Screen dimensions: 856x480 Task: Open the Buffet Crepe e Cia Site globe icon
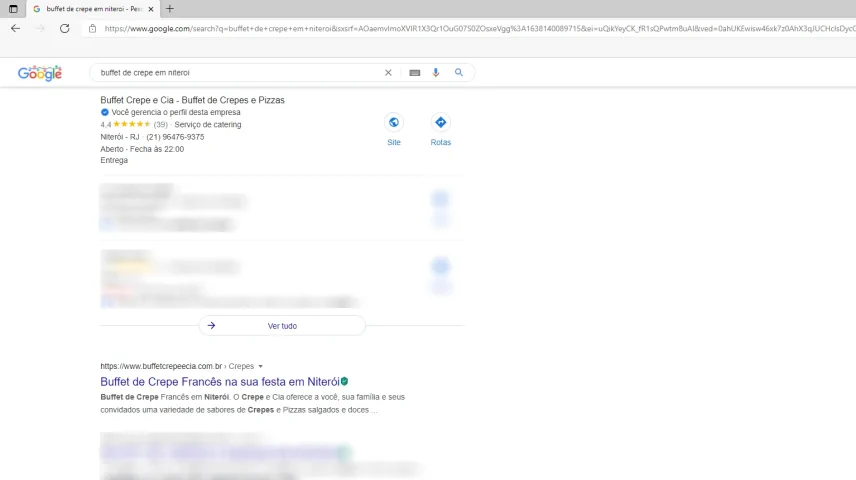(x=394, y=123)
